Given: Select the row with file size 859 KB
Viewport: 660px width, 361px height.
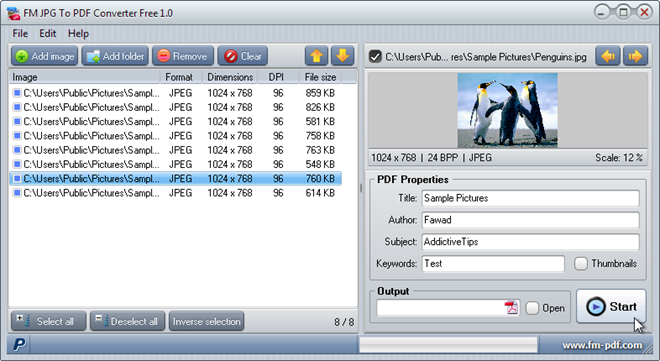Looking at the screenshot, I should point(176,93).
